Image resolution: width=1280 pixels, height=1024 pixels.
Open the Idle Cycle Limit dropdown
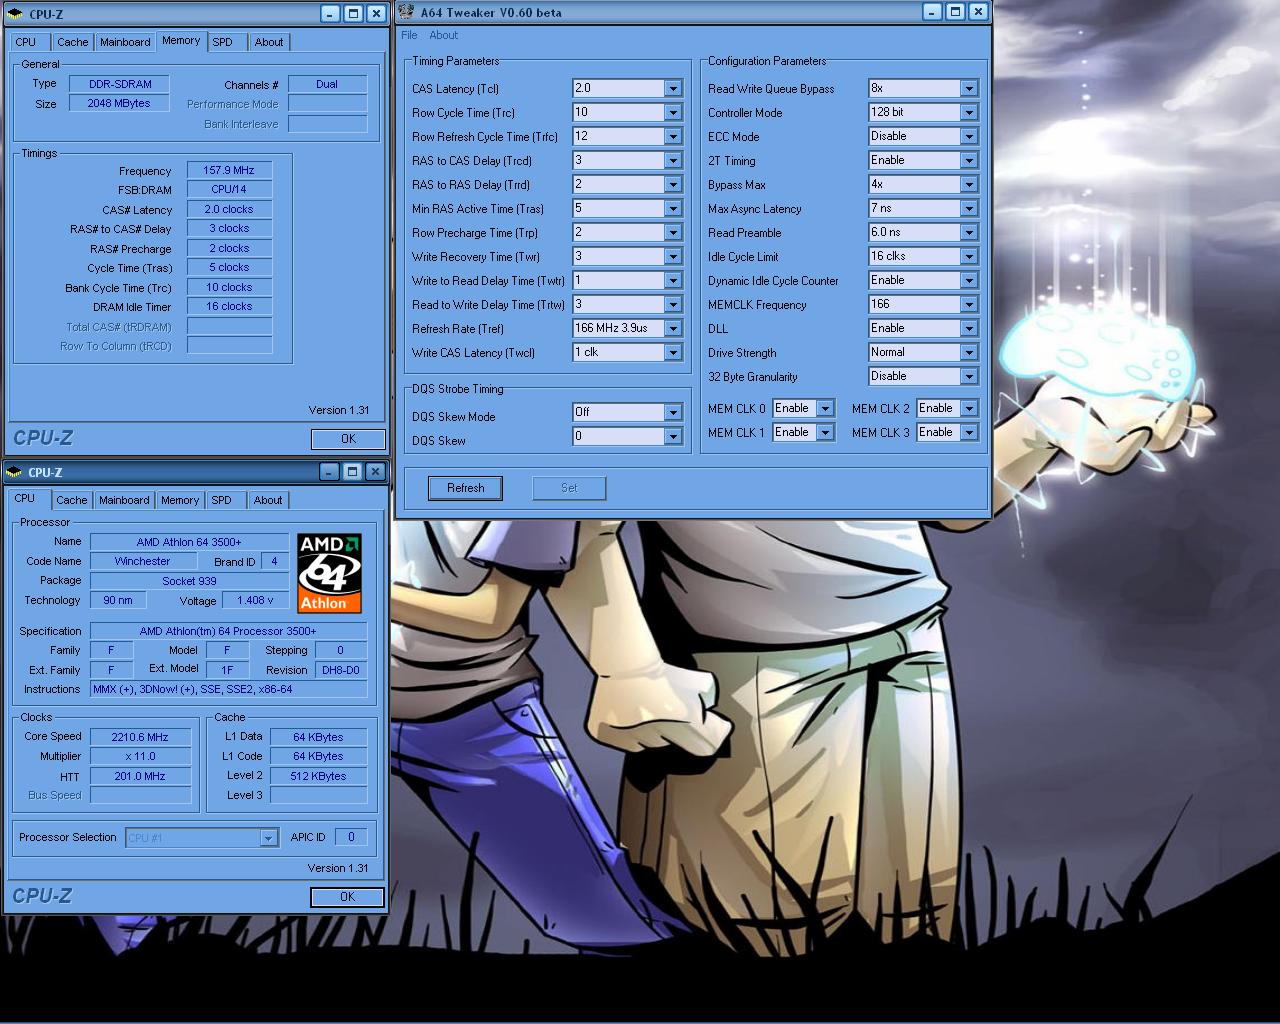coord(969,256)
